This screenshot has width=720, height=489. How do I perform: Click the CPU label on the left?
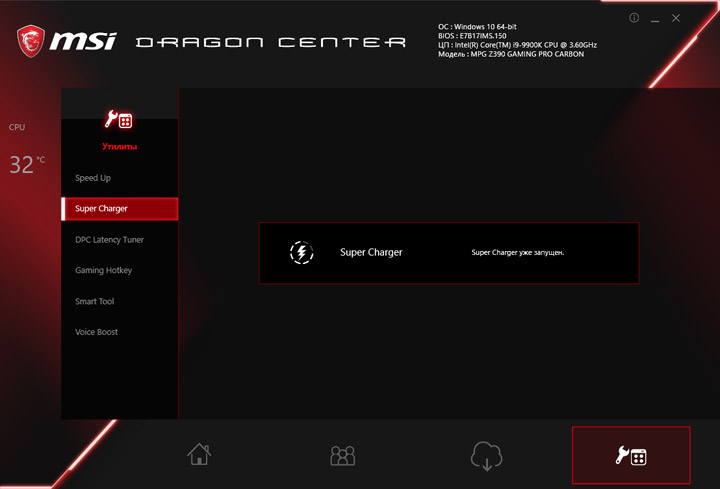click(x=17, y=127)
